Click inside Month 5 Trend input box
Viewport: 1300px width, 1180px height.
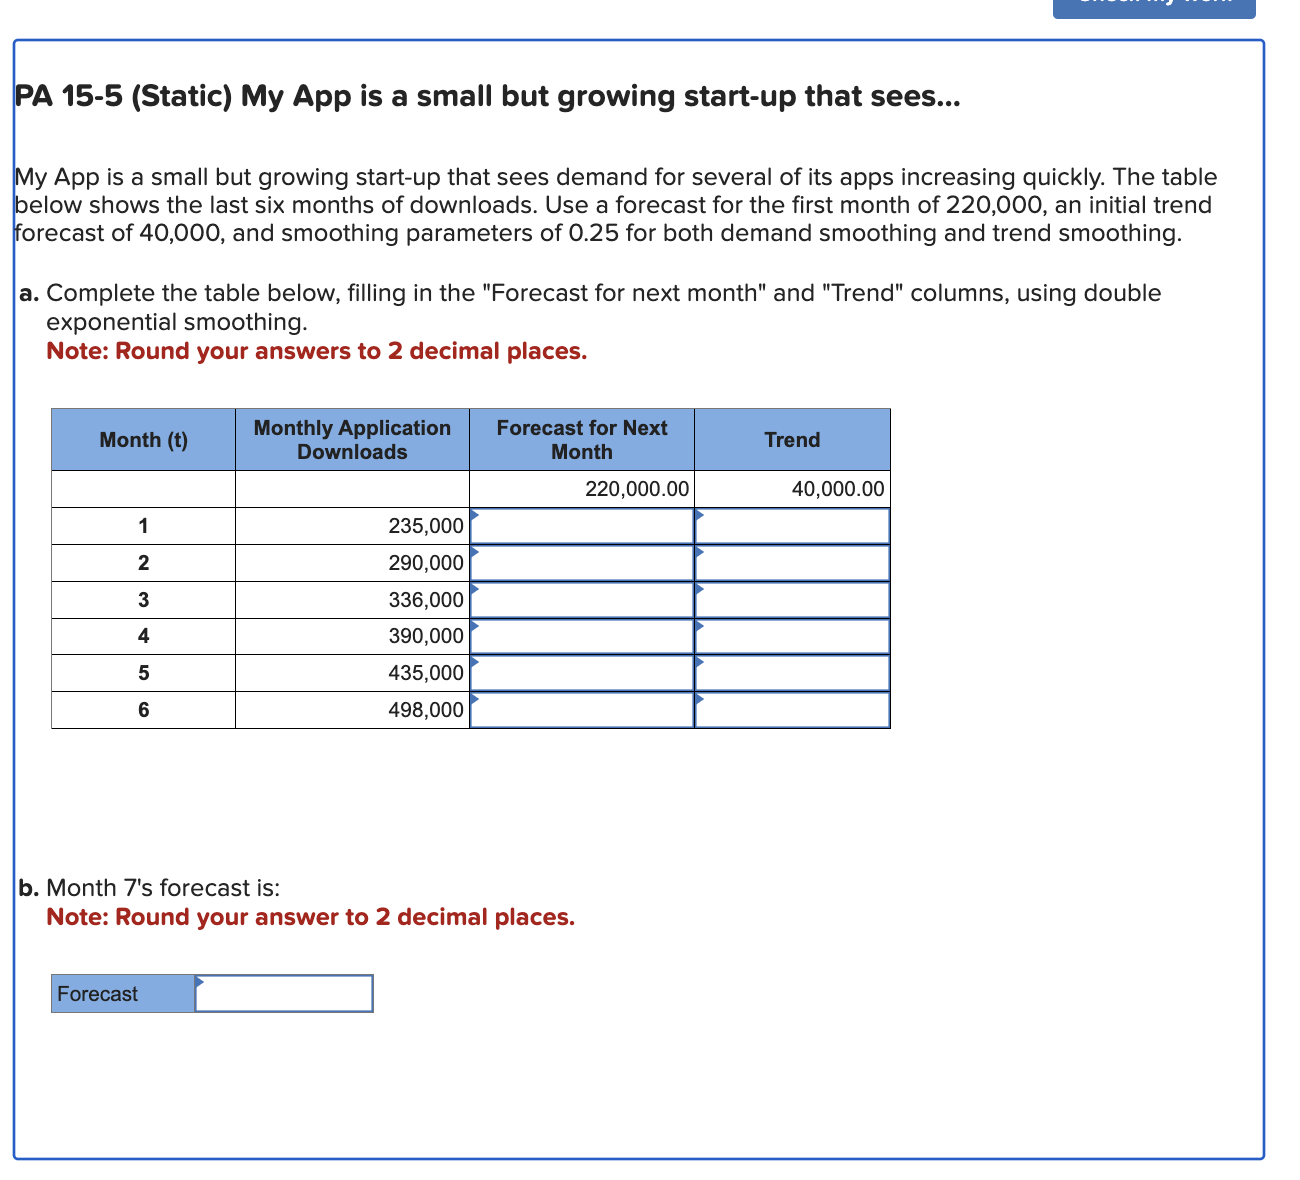(x=792, y=672)
